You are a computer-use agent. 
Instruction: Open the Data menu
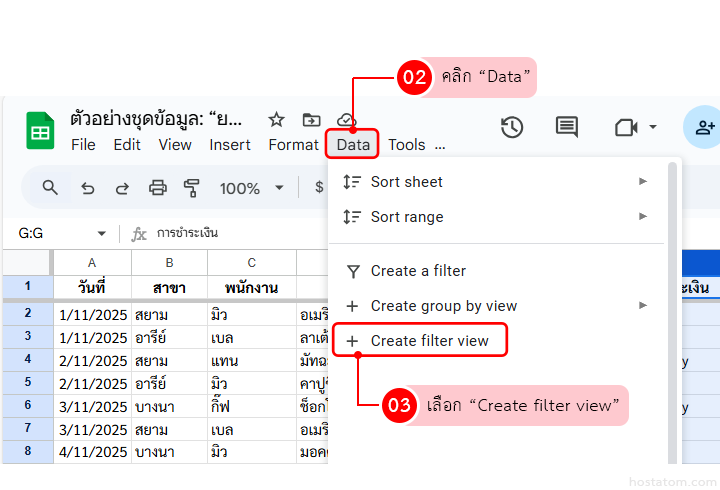pyautogui.click(x=353, y=145)
